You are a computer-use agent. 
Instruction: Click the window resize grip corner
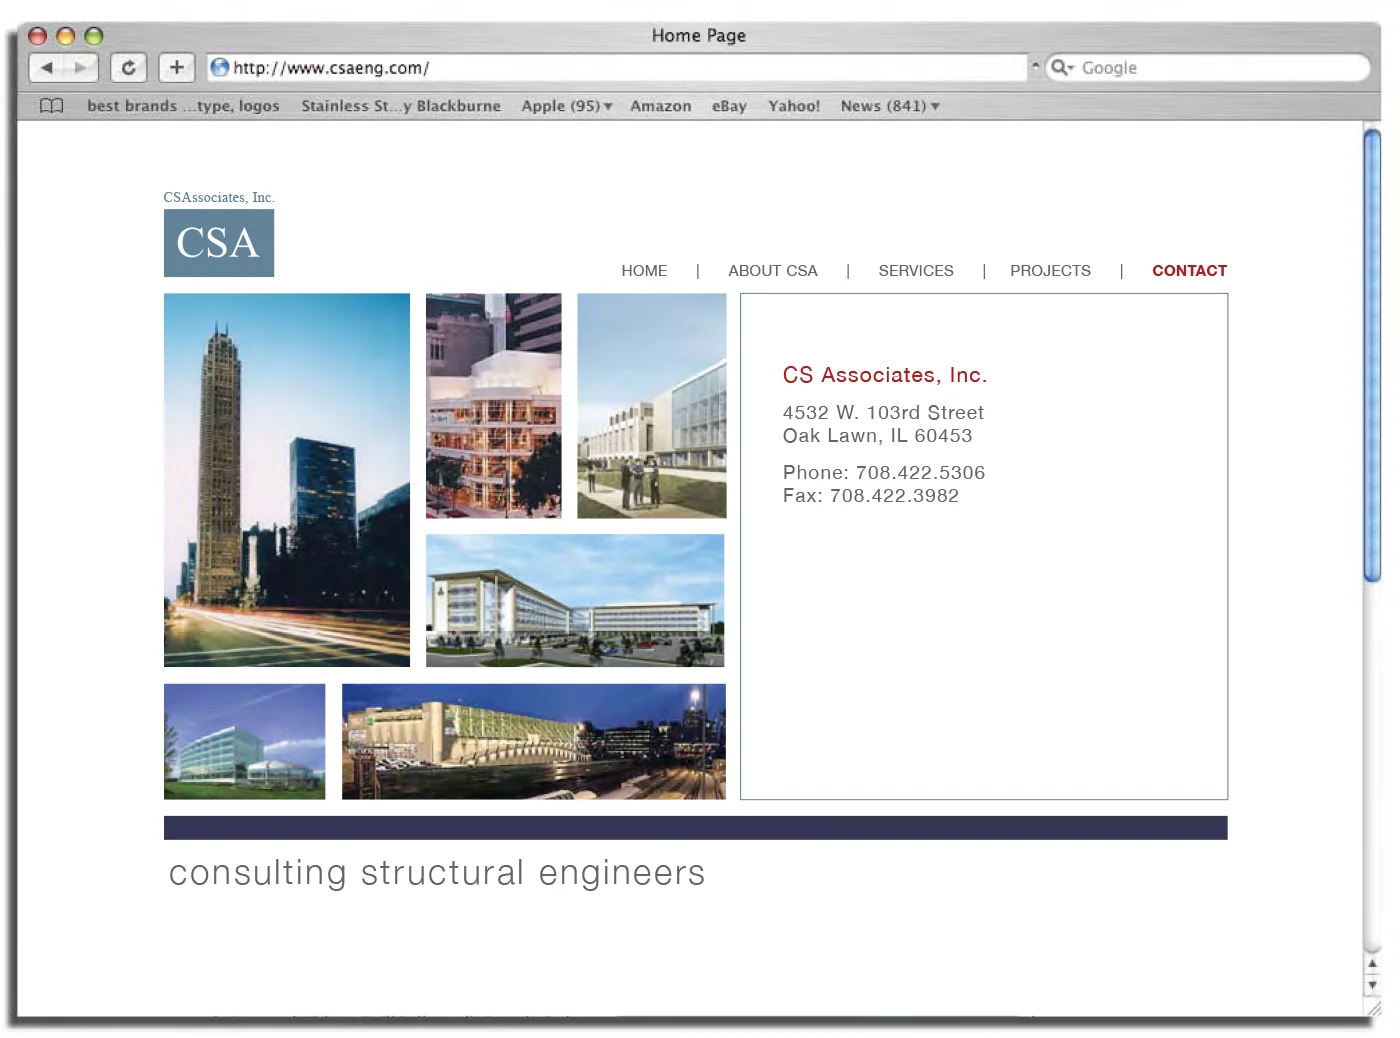[1373, 1009]
